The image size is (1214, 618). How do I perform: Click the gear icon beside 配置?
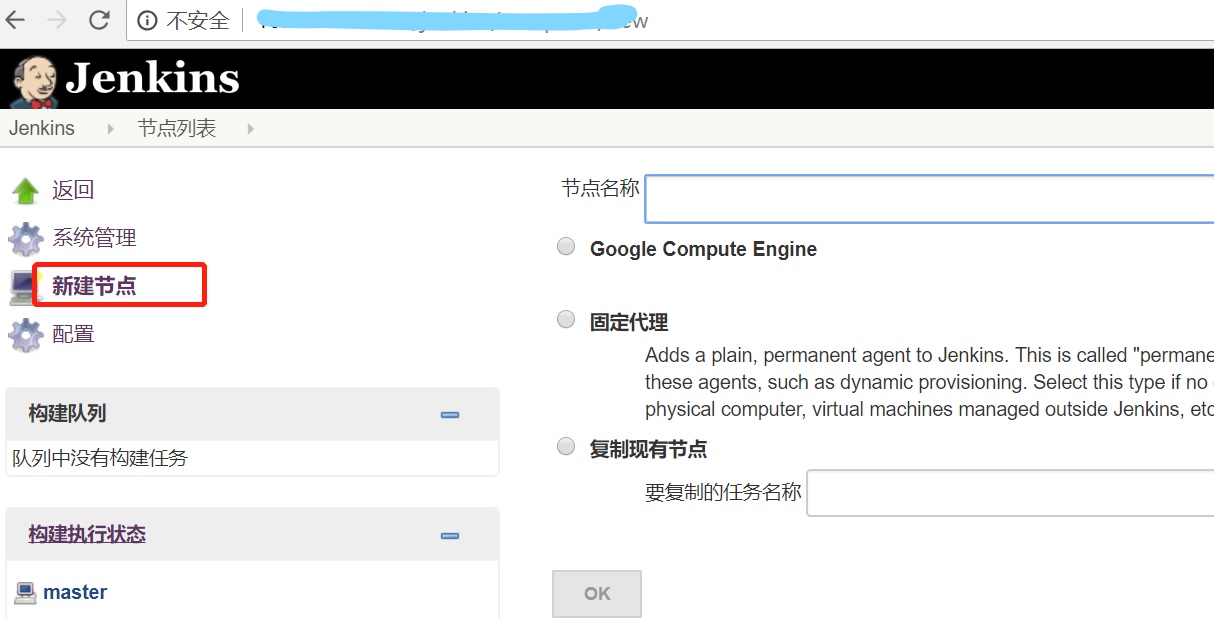(25, 335)
